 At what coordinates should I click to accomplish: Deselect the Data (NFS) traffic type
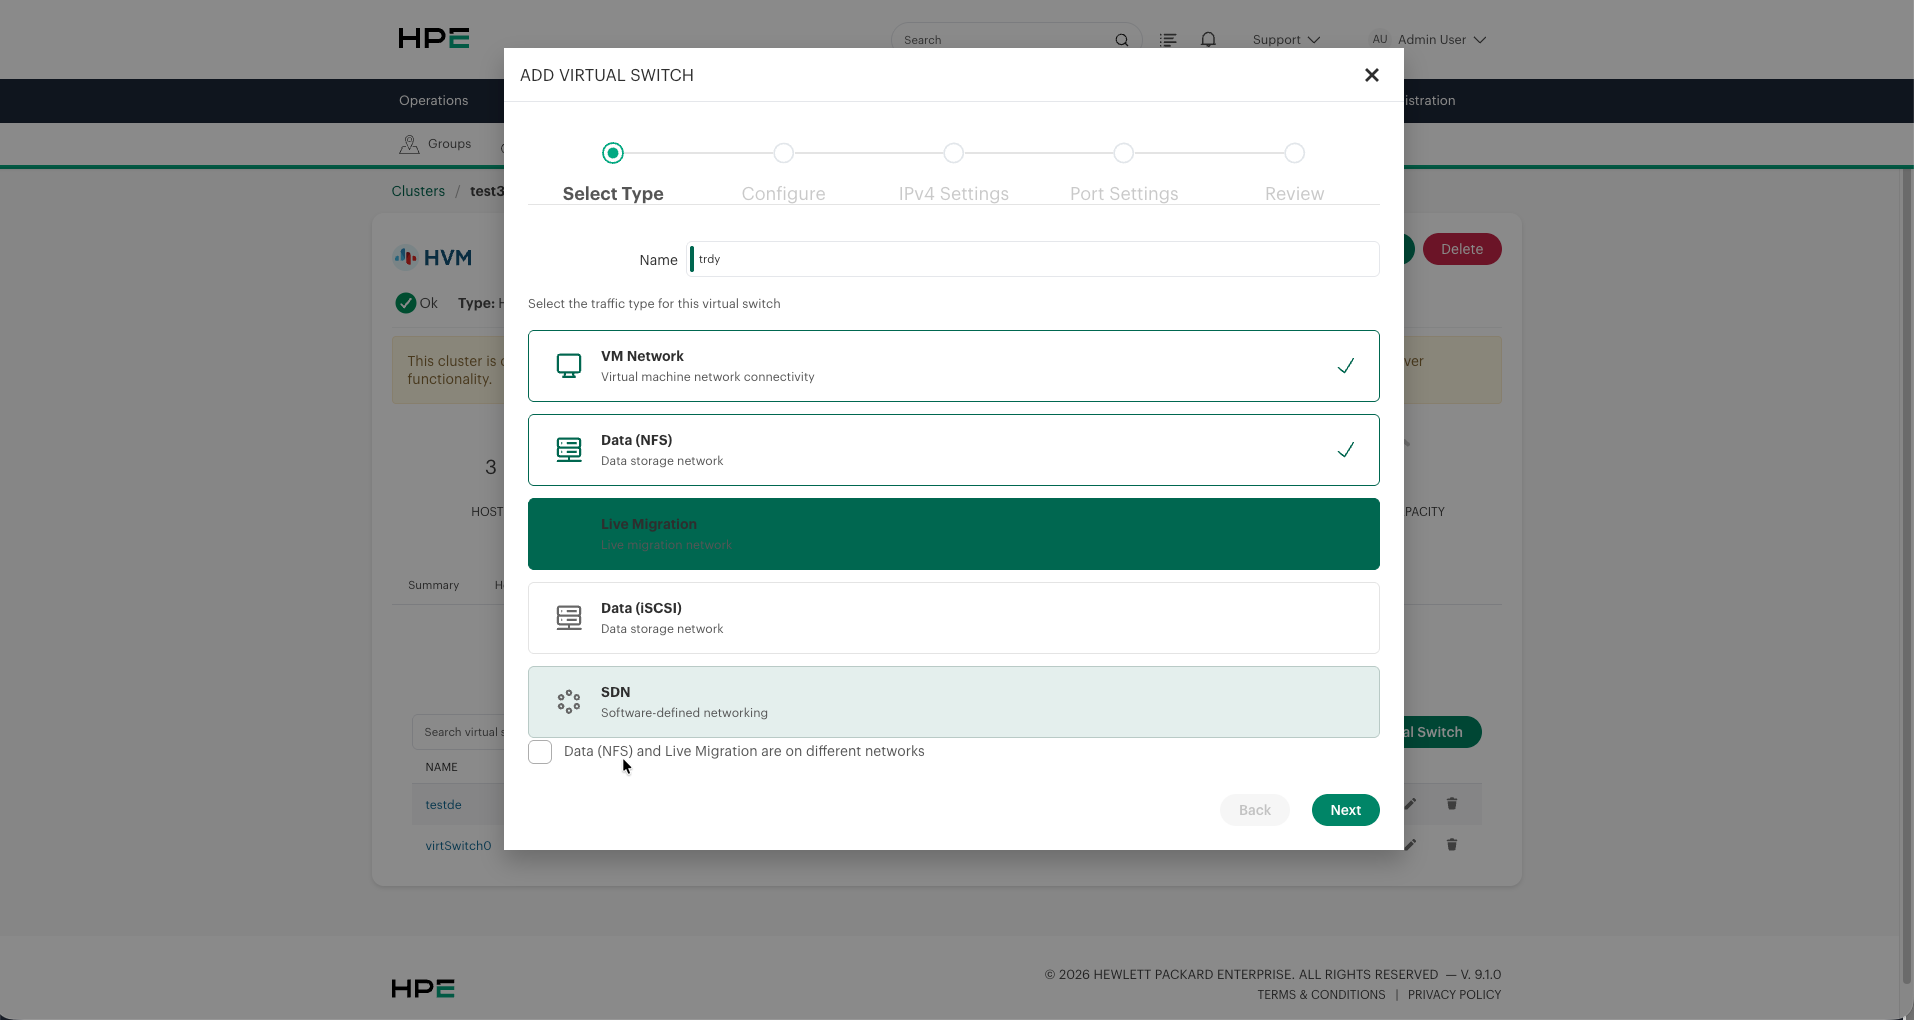[x=954, y=450]
